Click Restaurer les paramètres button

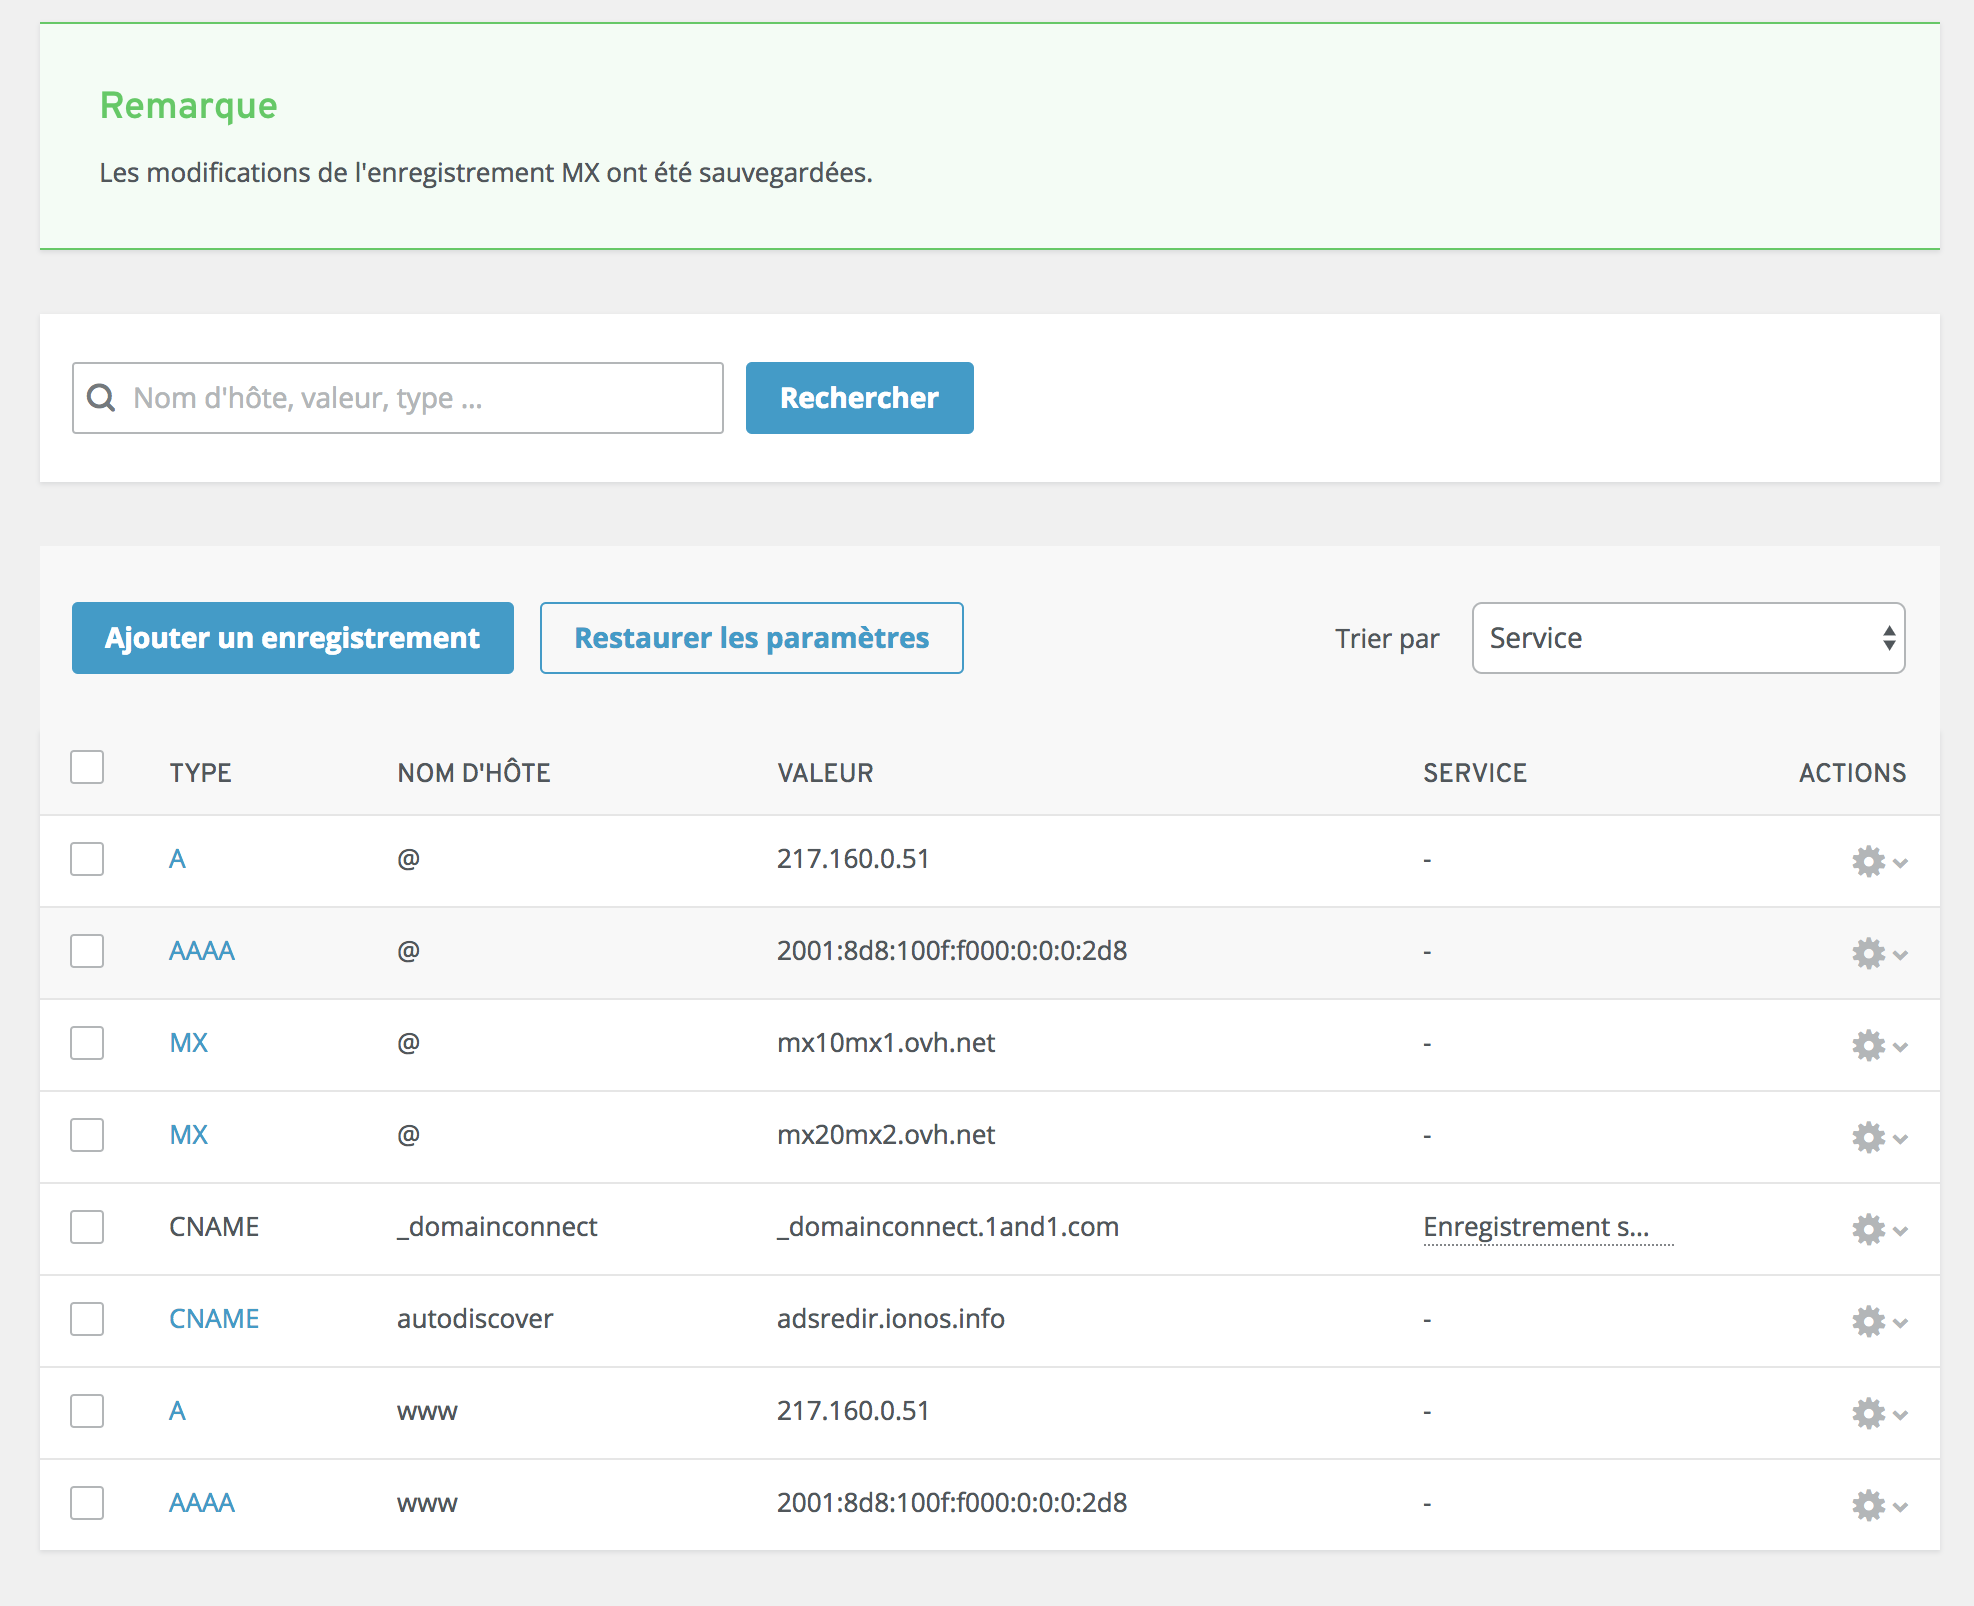751,638
